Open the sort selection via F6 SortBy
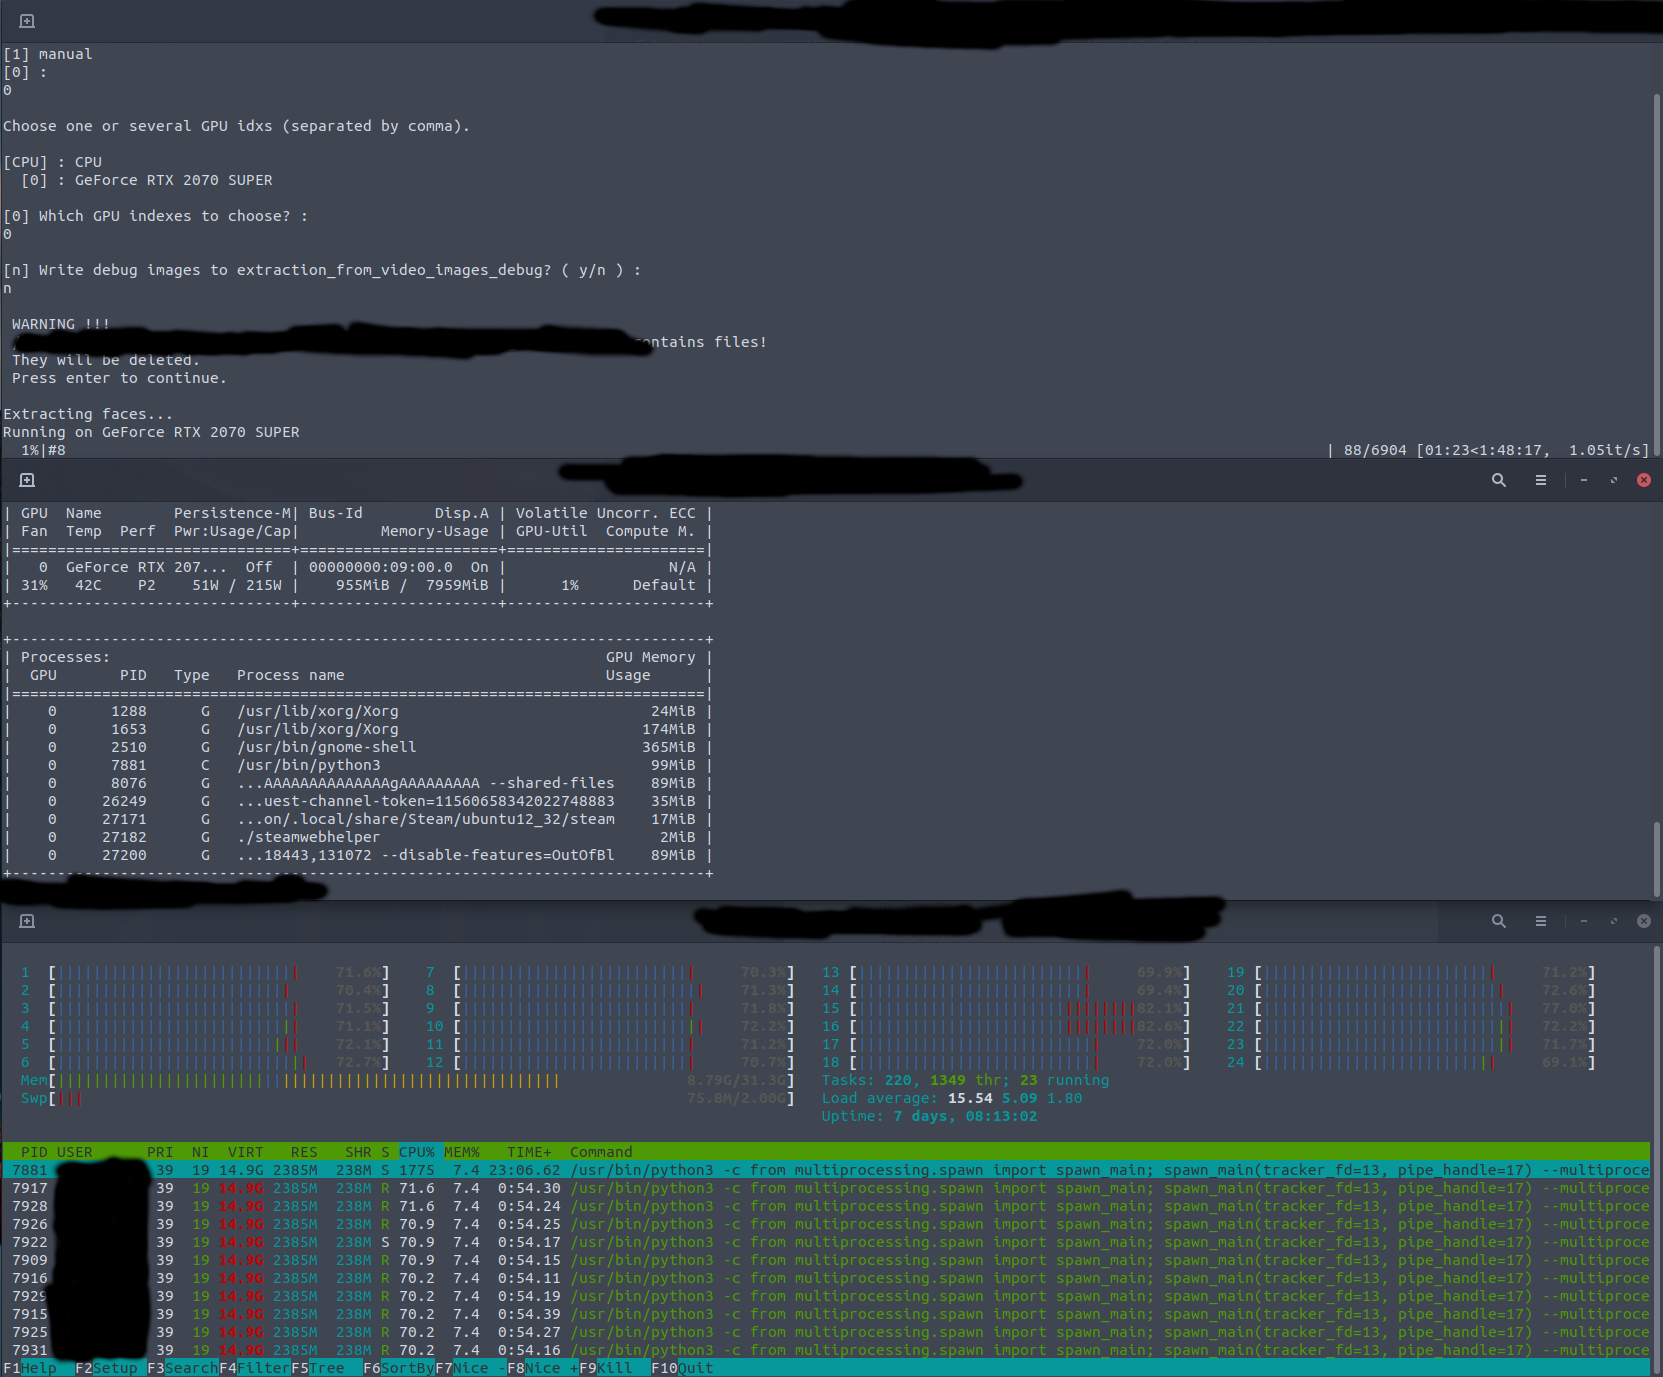The width and height of the screenshot is (1663, 1377). point(398,1367)
